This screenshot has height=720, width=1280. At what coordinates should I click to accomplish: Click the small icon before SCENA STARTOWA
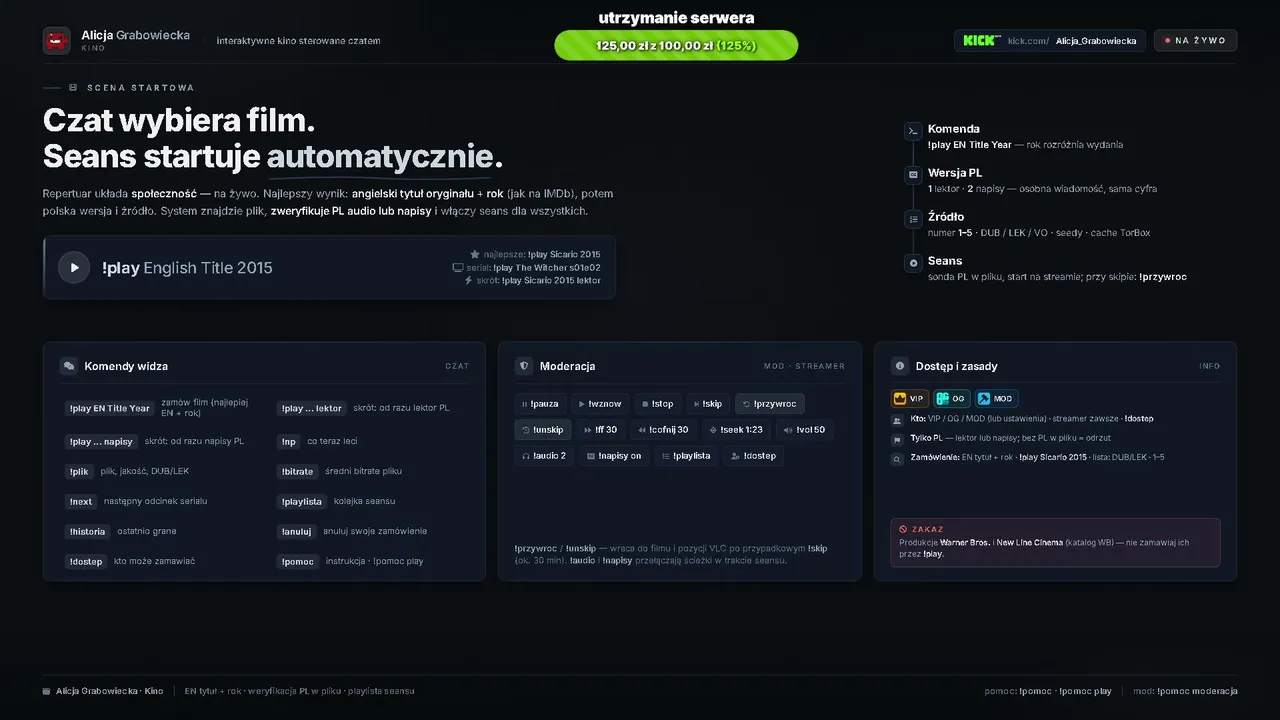pyautogui.click(x=73, y=88)
